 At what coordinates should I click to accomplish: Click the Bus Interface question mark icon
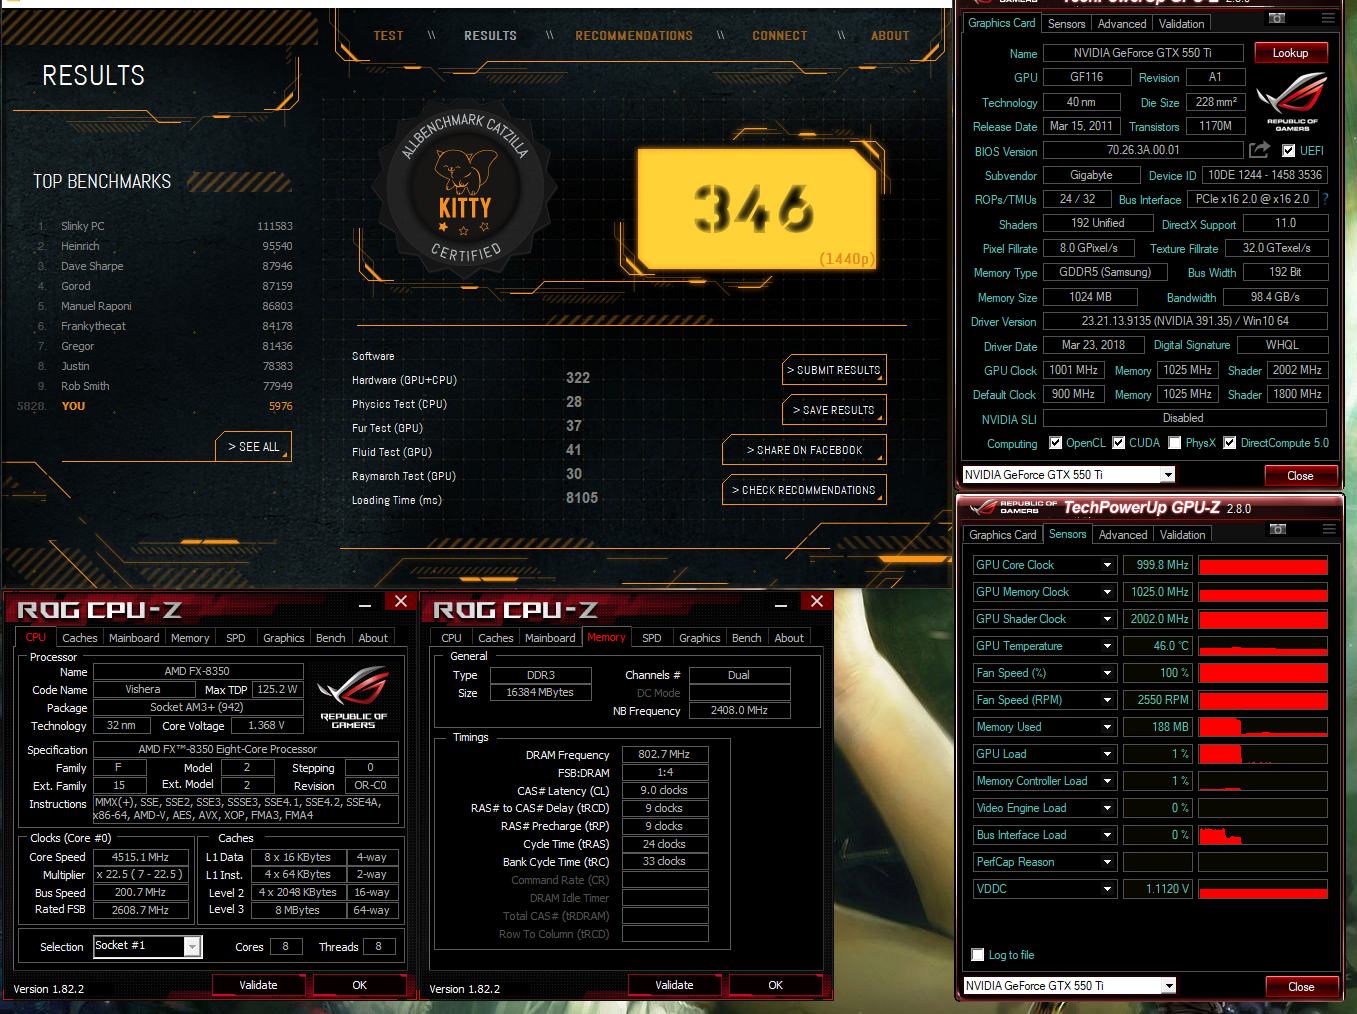point(1326,199)
